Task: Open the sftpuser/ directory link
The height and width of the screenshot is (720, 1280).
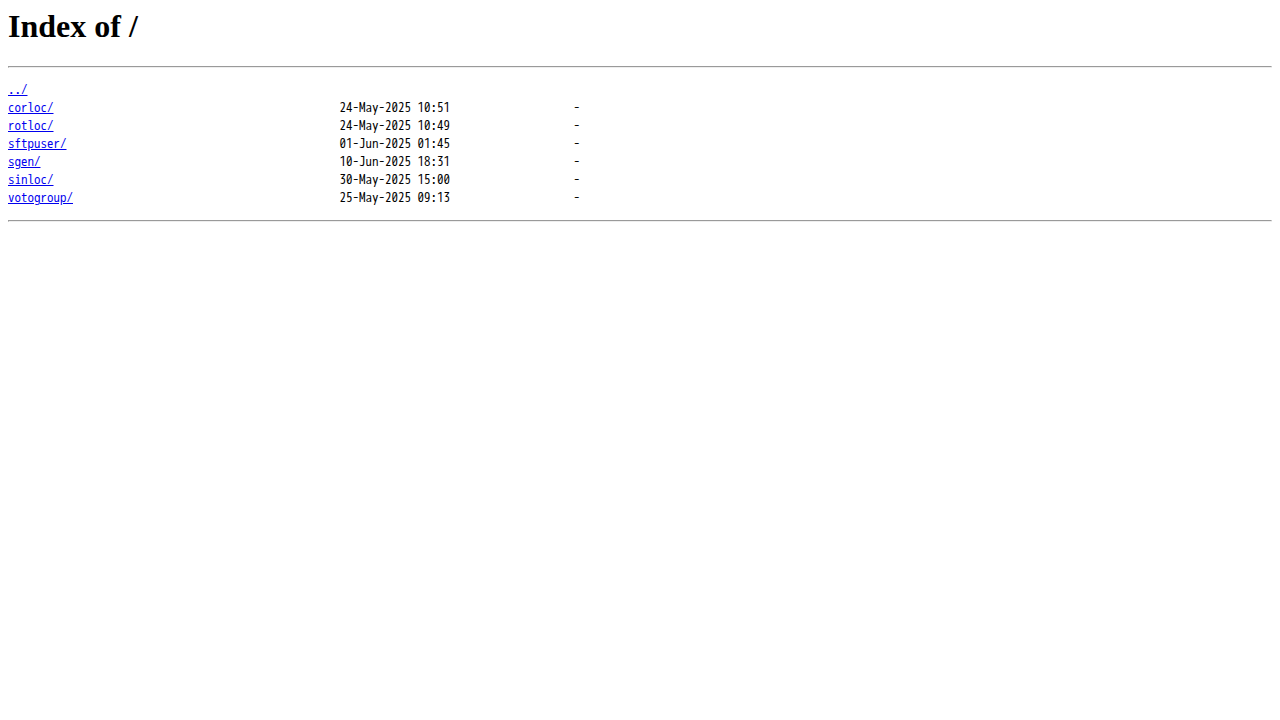Action: 37,144
